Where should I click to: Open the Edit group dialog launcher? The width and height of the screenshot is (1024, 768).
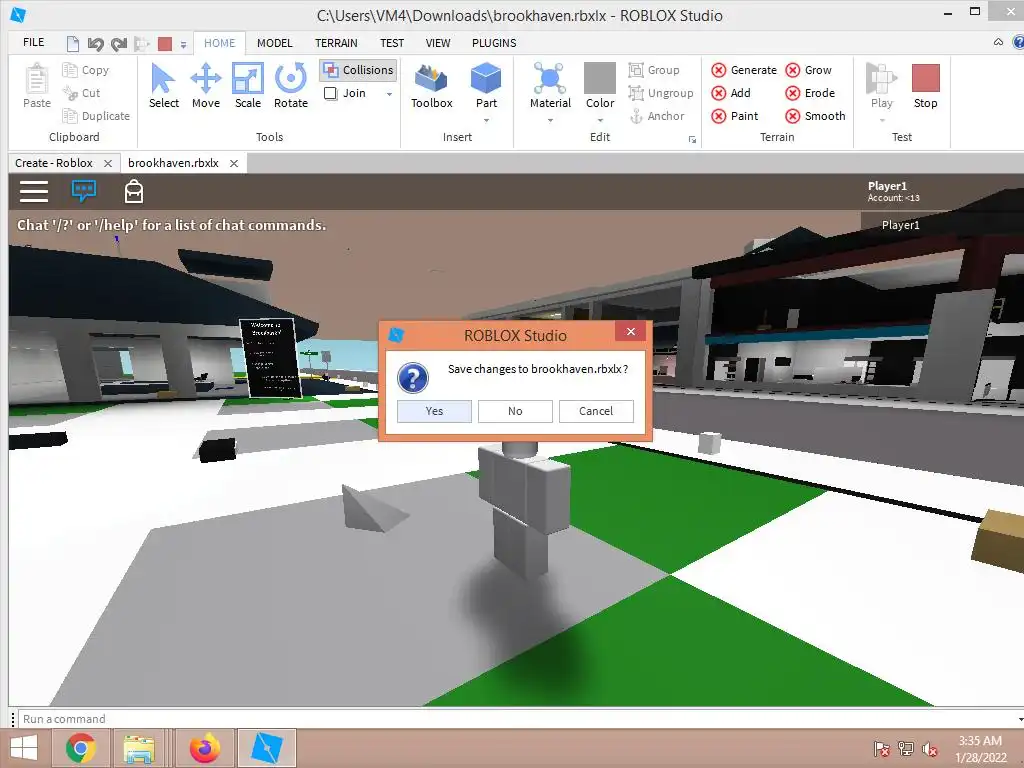pyautogui.click(x=692, y=139)
